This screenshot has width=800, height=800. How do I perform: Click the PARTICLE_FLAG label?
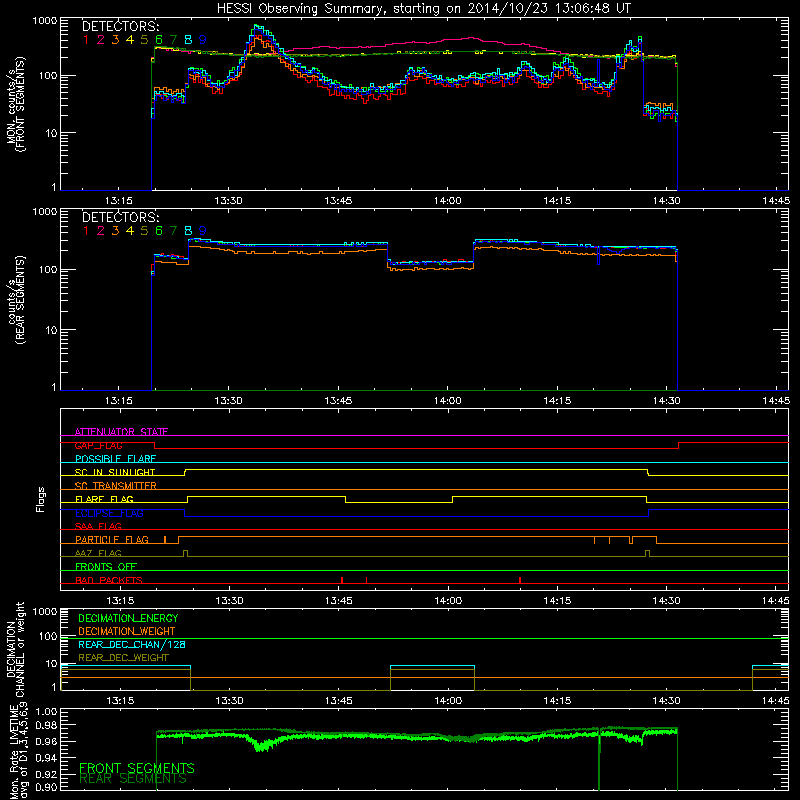pyautogui.click(x=112, y=539)
